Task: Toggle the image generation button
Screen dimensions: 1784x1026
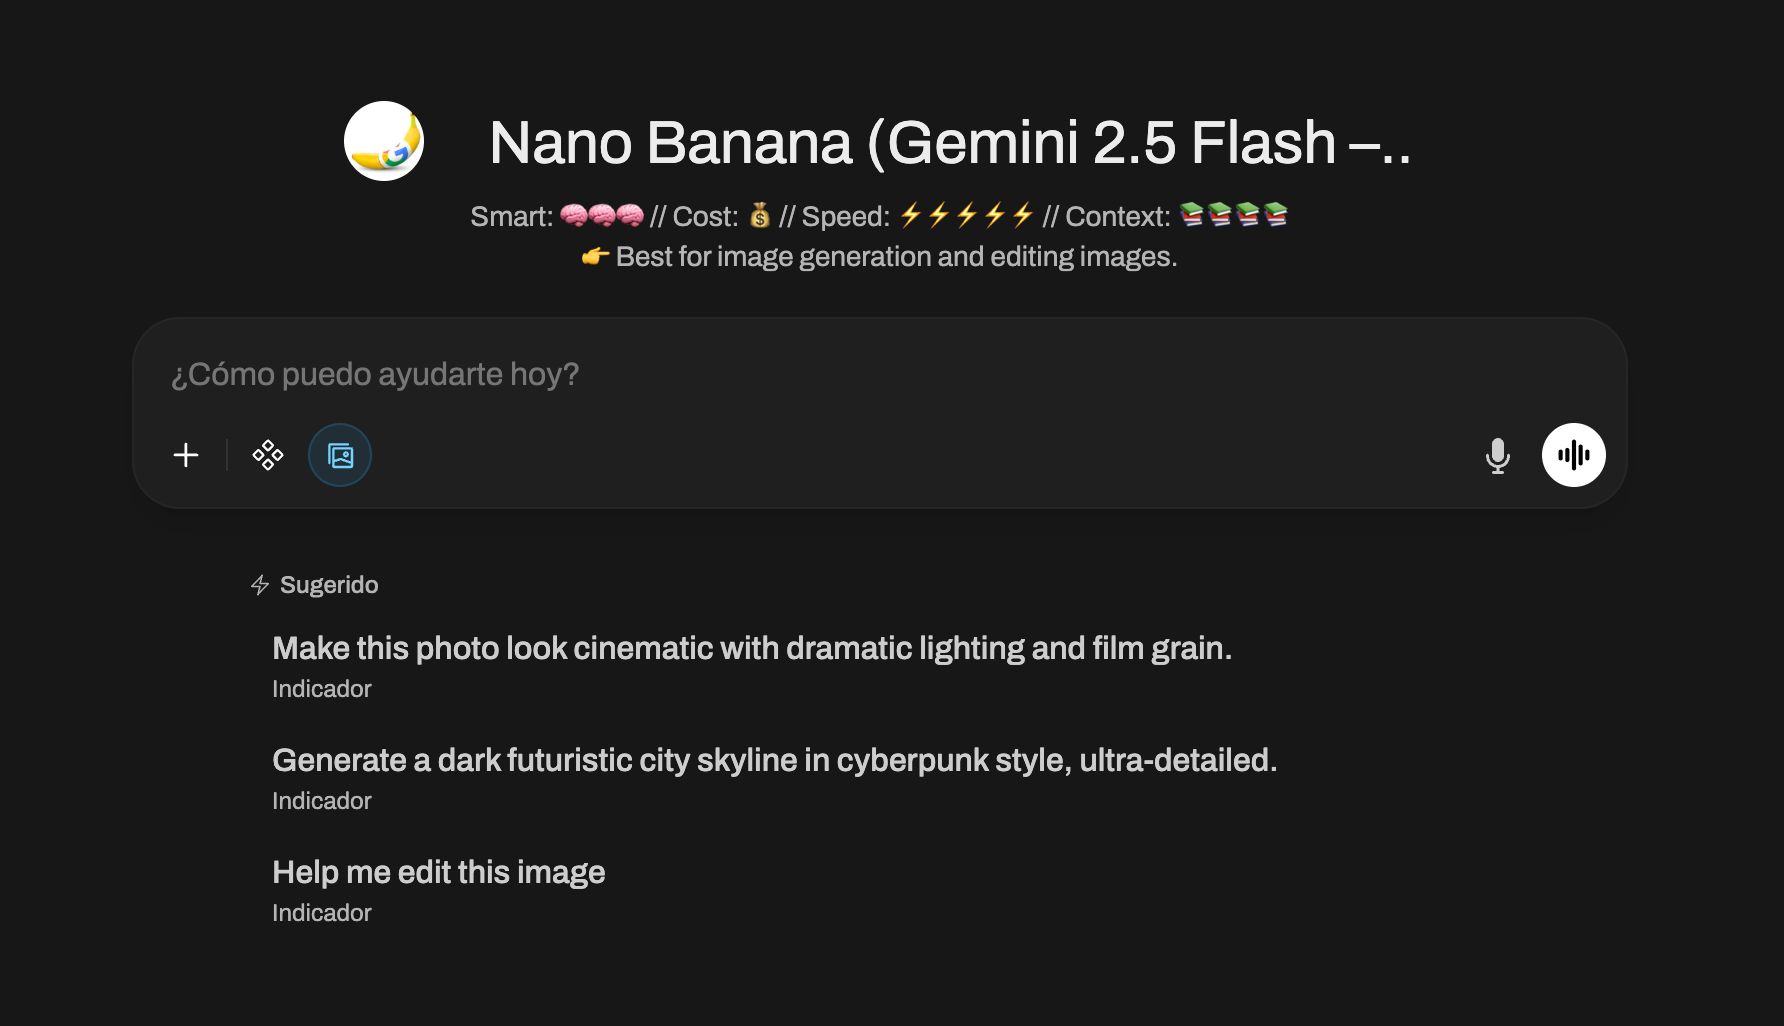Action: 340,456
